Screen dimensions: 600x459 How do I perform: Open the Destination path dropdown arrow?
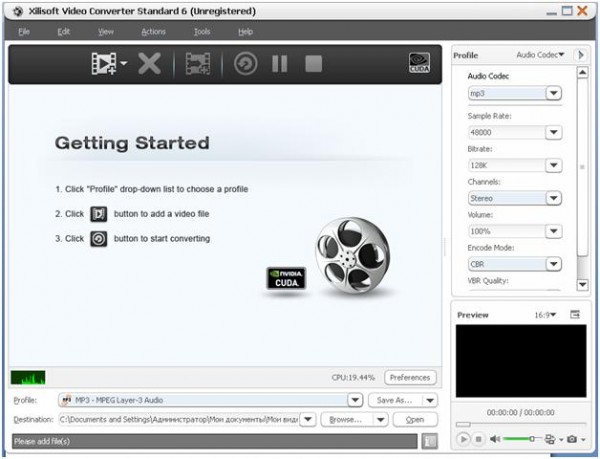click(x=308, y=420)
